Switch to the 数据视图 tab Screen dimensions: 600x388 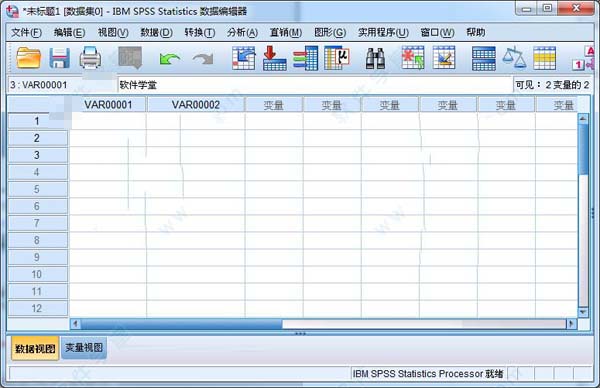pos(35,348)
